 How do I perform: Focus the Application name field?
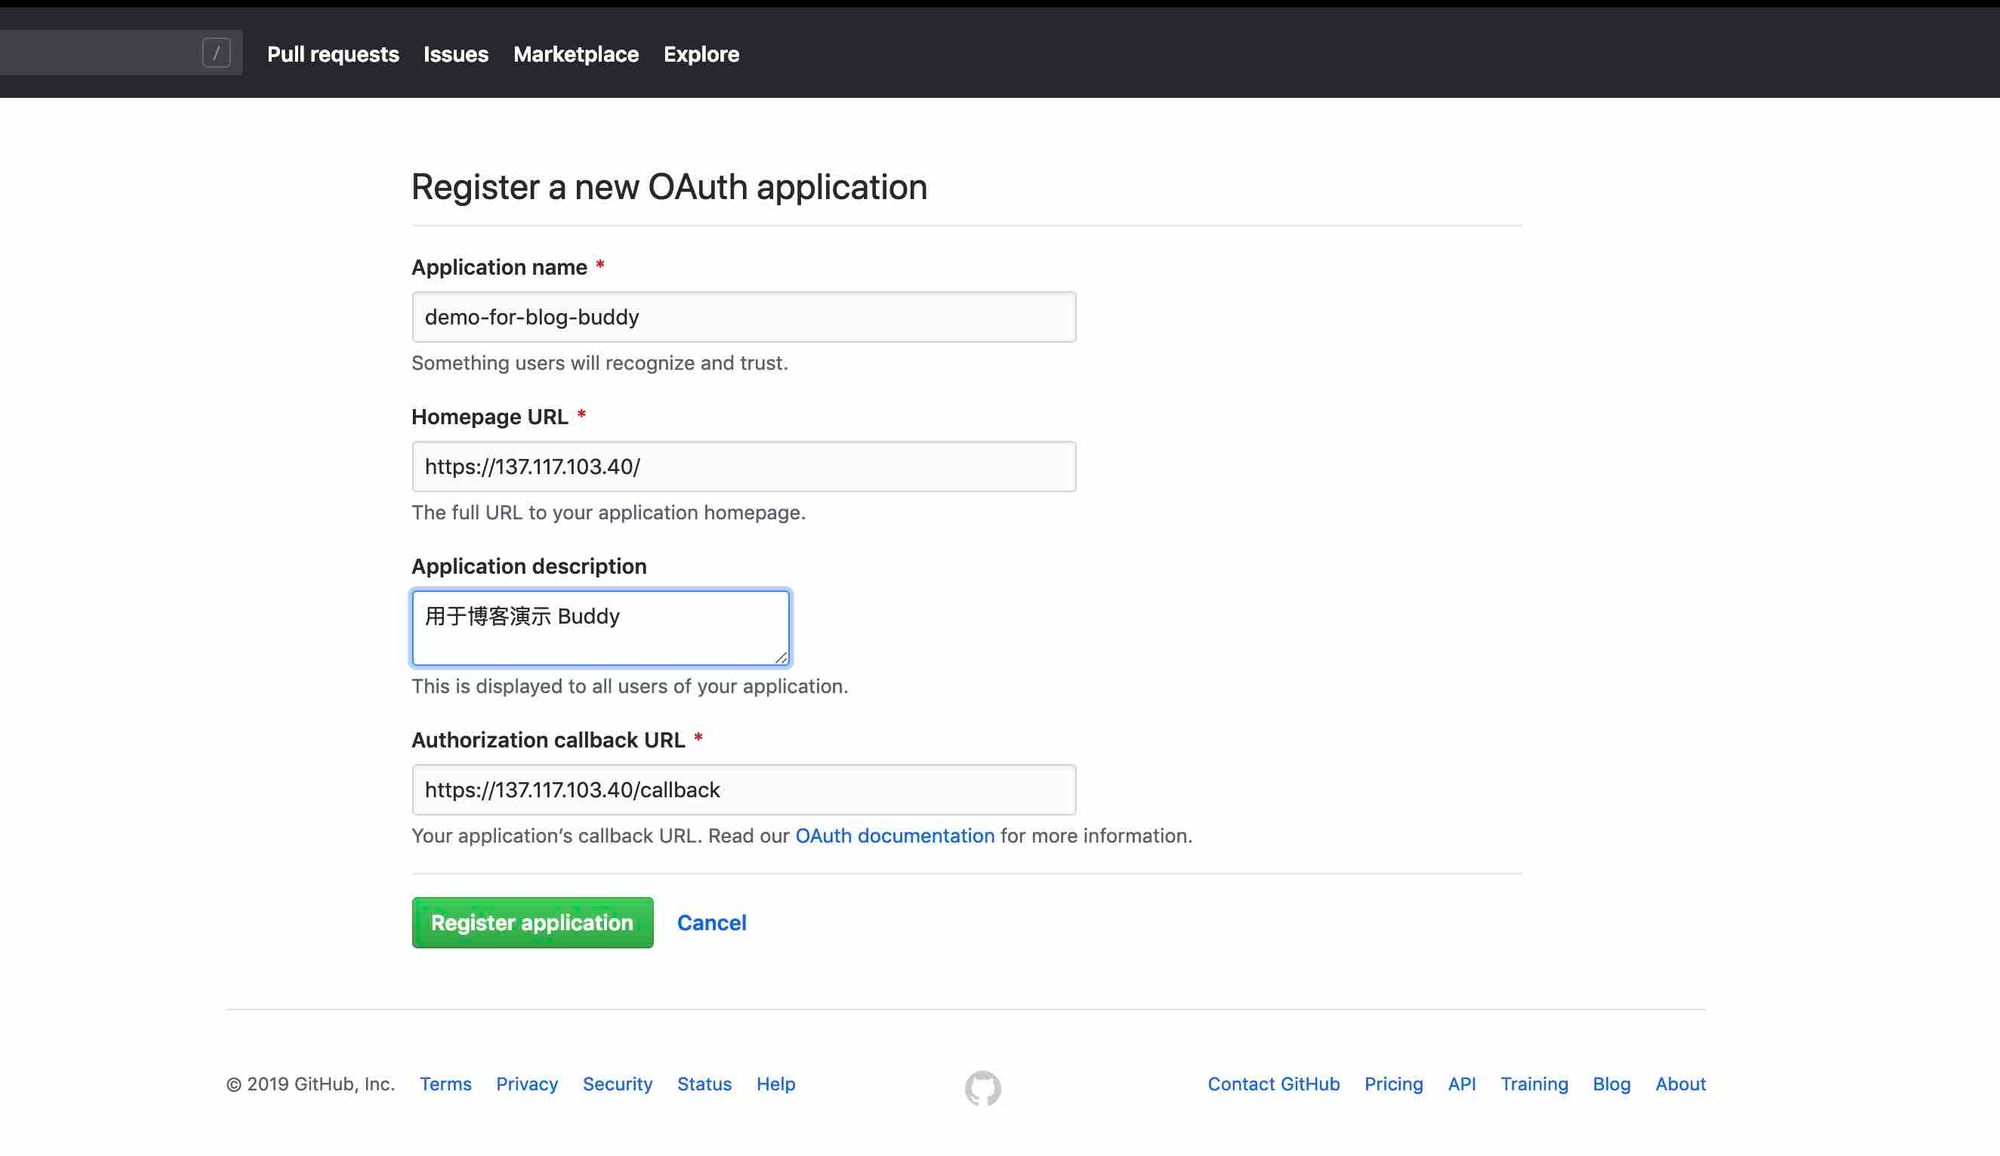coord(743,317)
